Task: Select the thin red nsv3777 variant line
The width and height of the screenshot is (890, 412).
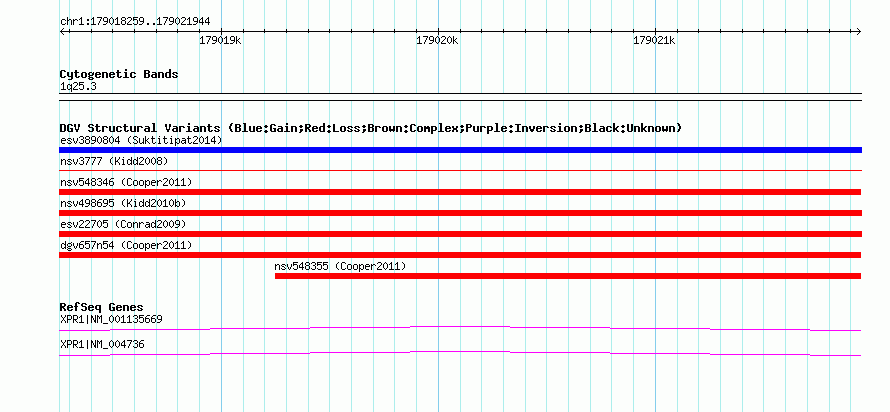Action: tap(460, 170)
